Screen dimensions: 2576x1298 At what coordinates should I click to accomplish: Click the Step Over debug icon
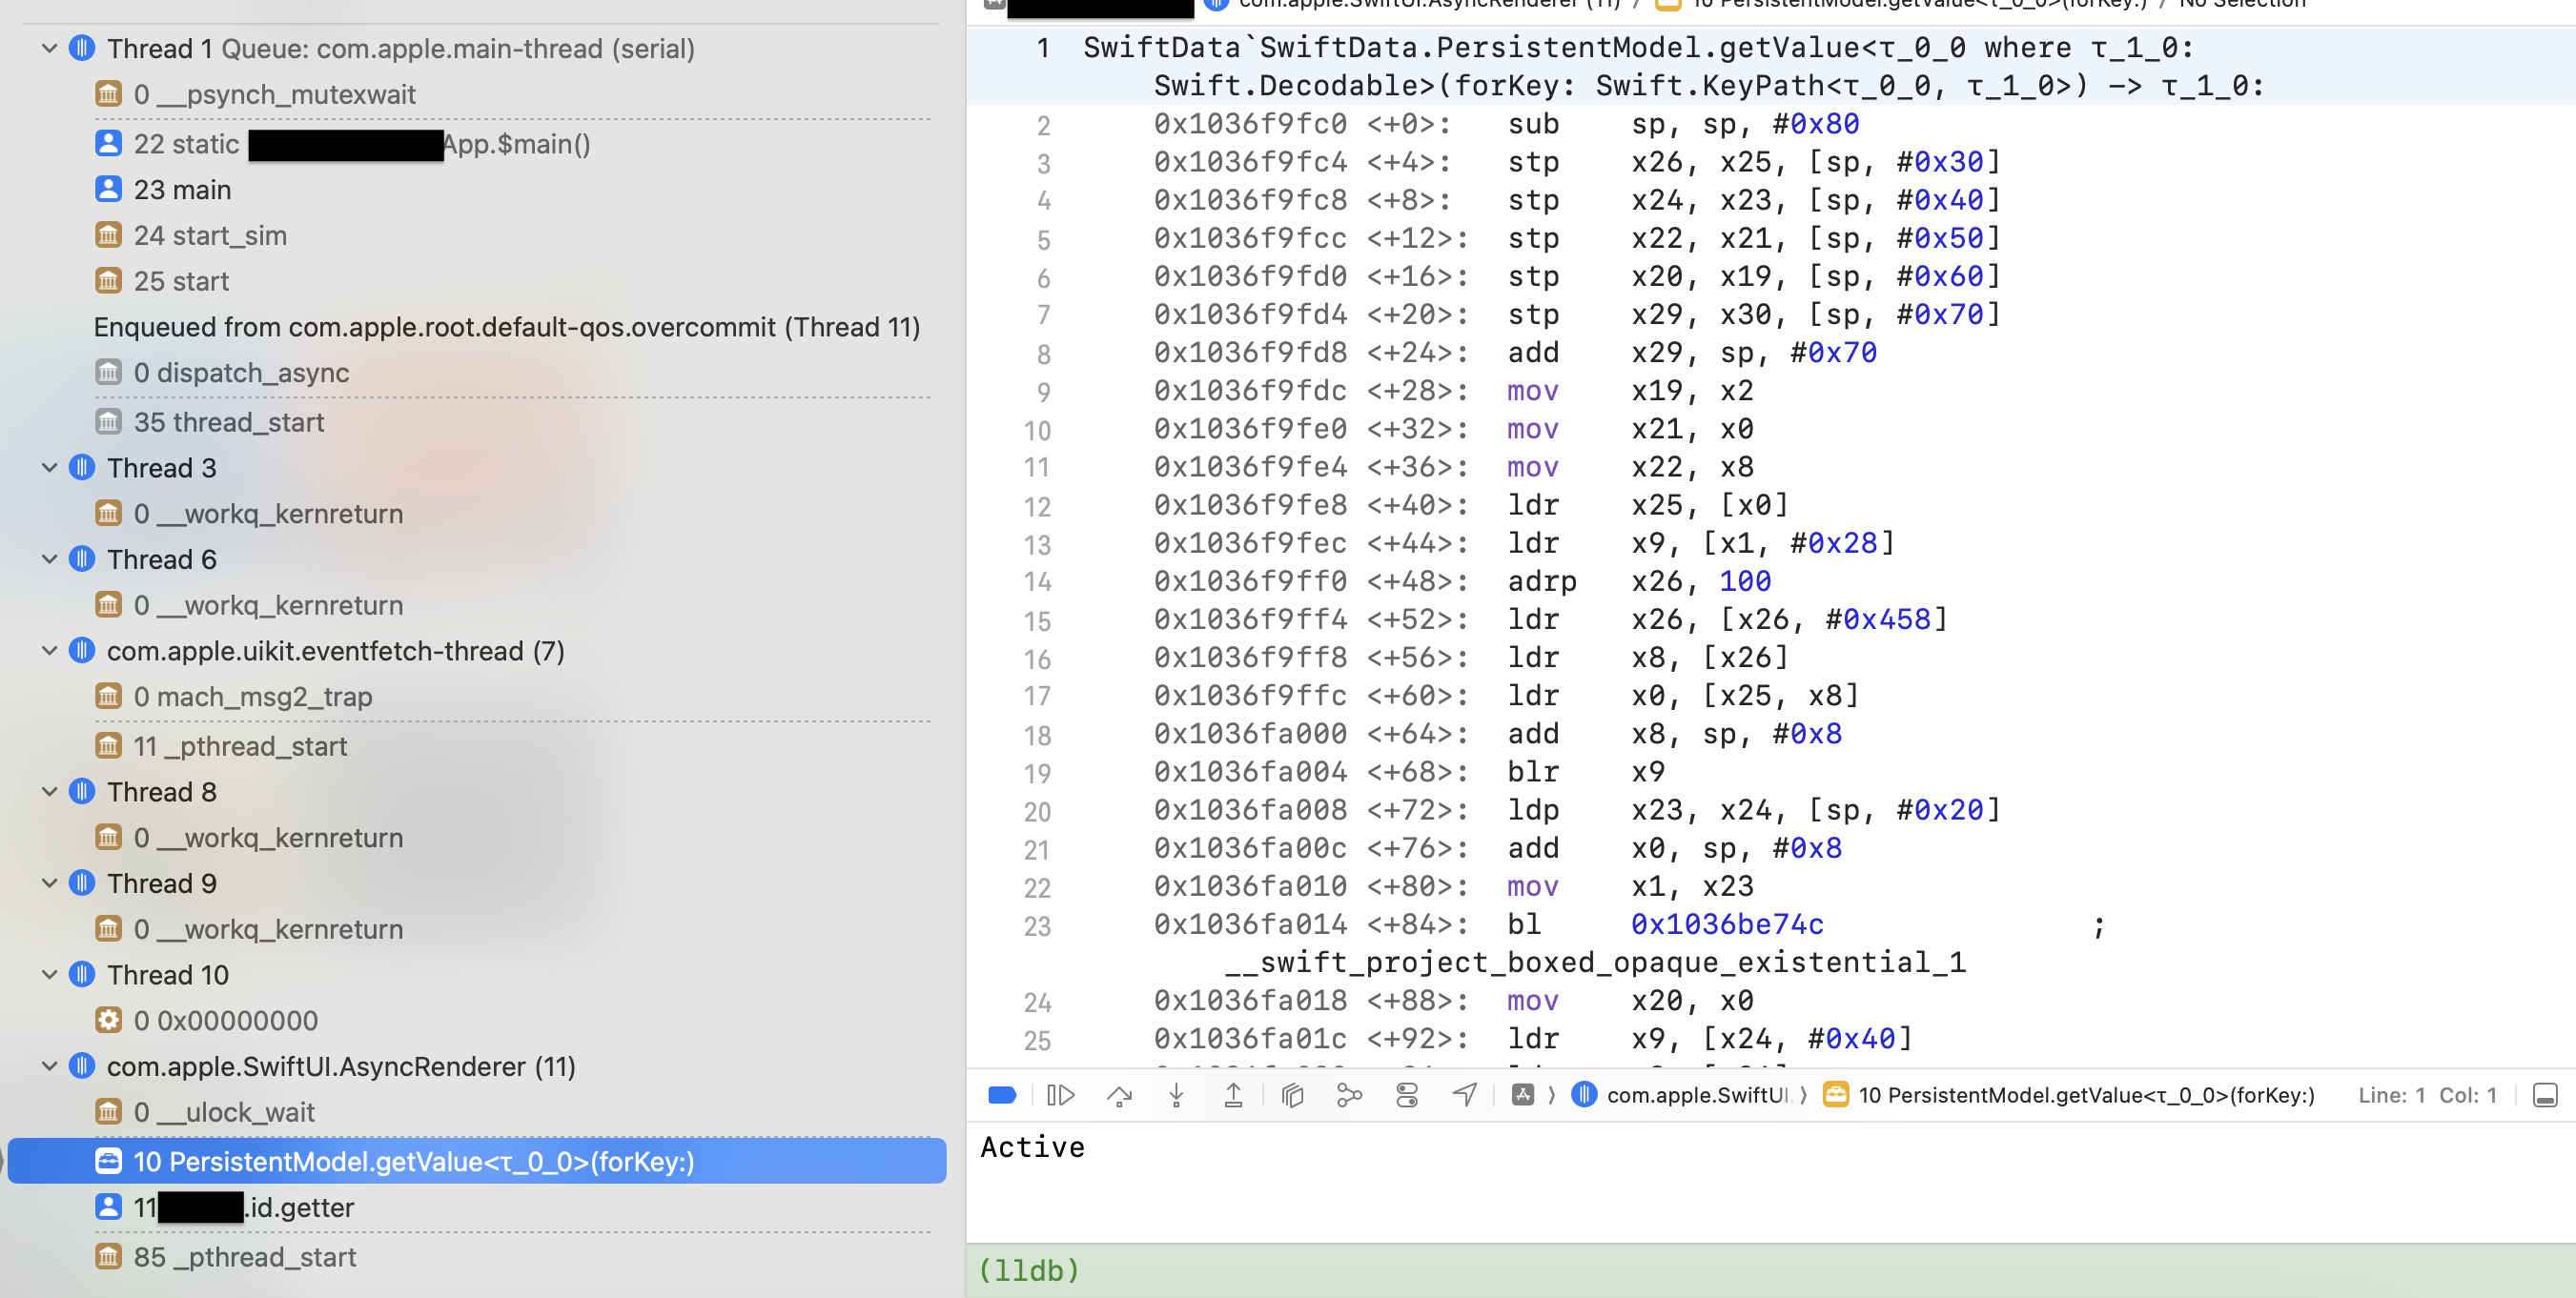click(x=1119, y=1095)
